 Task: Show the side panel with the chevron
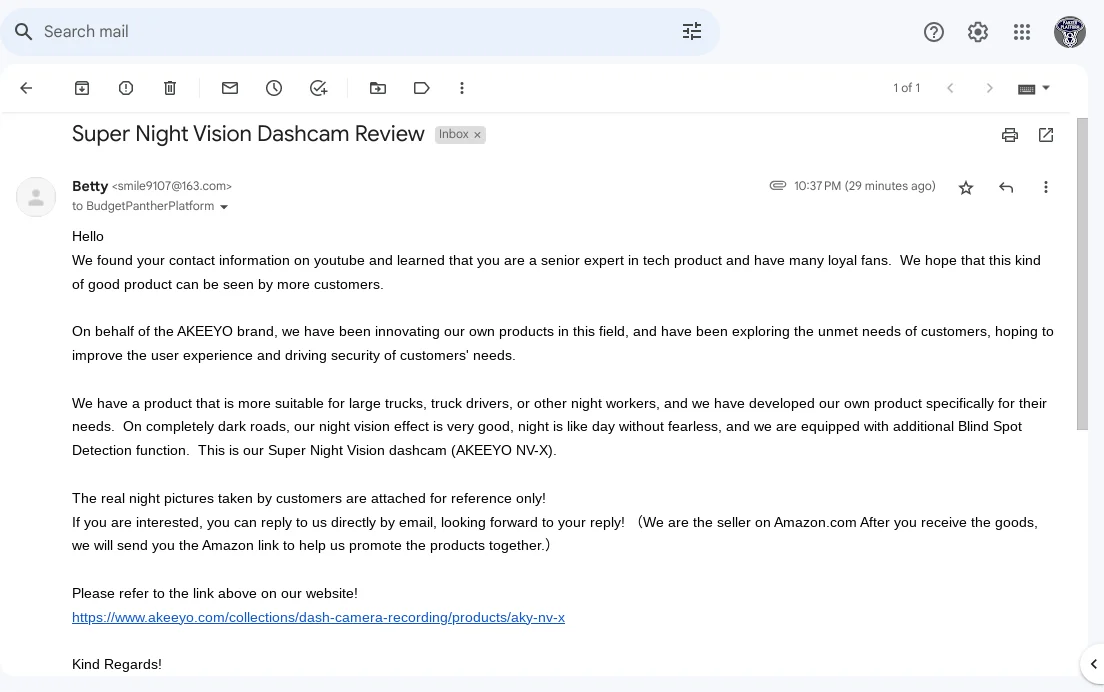tap(1093, 664)
